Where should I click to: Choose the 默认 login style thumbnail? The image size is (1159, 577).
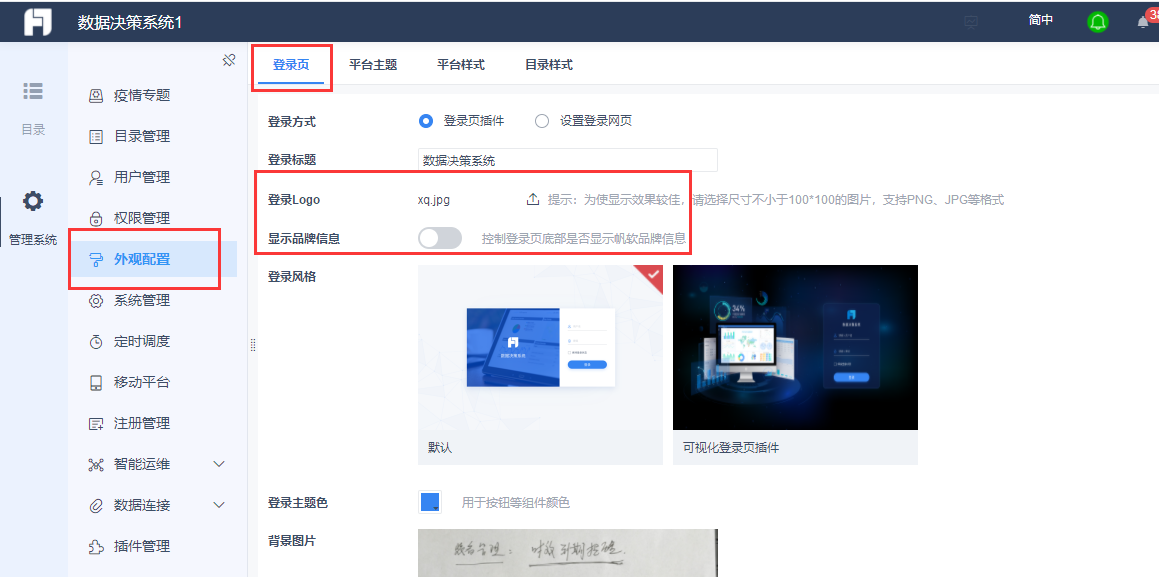click(540, 365)
